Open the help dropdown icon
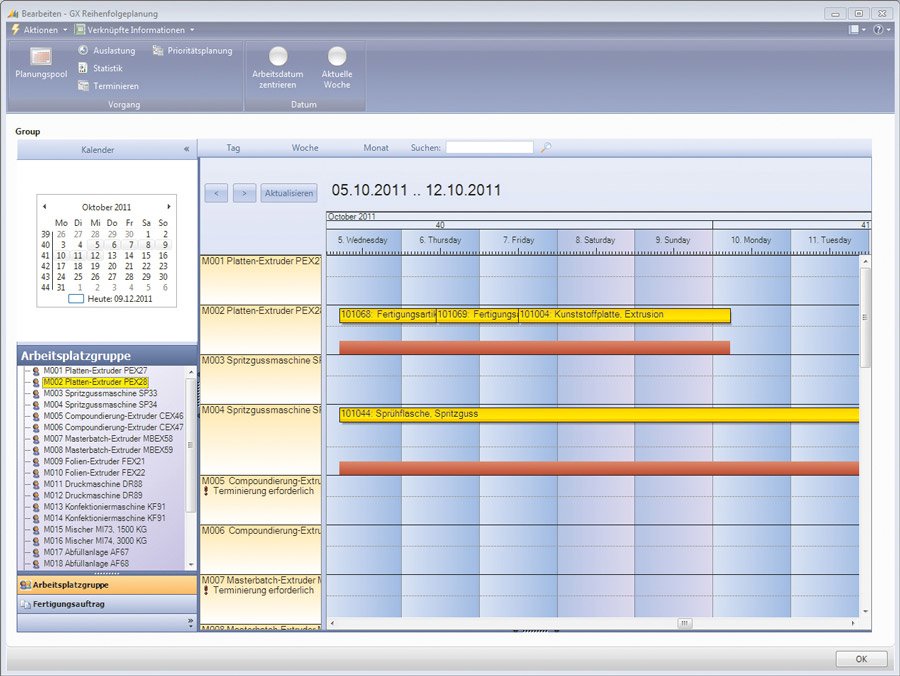 coord(882,29)
